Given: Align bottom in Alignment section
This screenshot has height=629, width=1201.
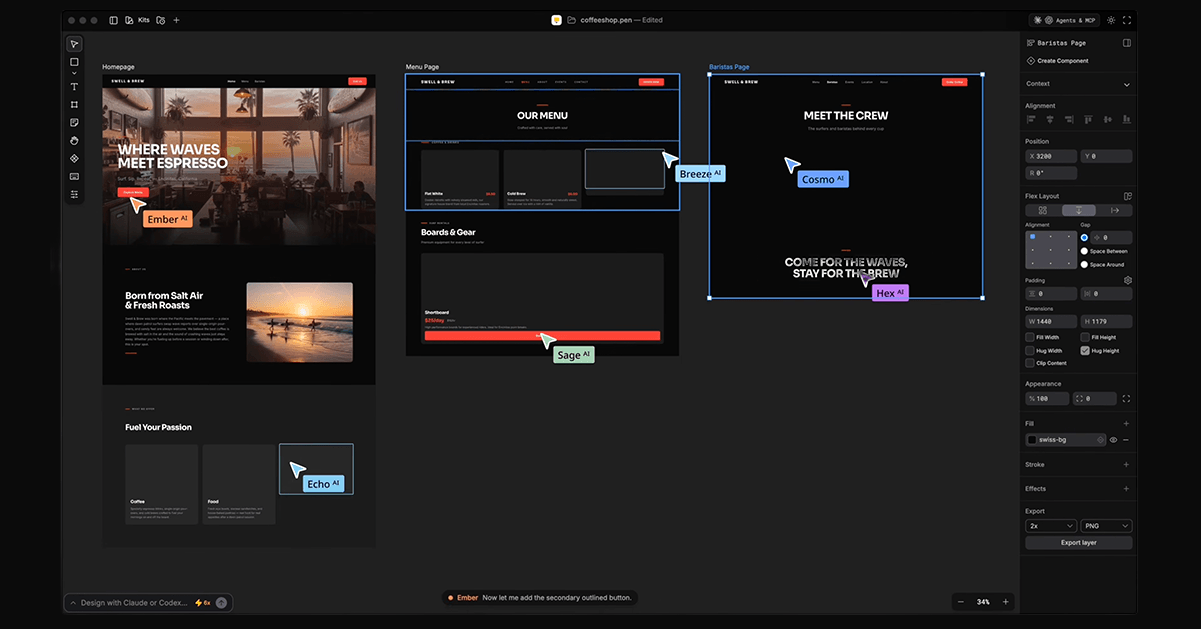Looking at the screenshot, I should (1126, 120).
